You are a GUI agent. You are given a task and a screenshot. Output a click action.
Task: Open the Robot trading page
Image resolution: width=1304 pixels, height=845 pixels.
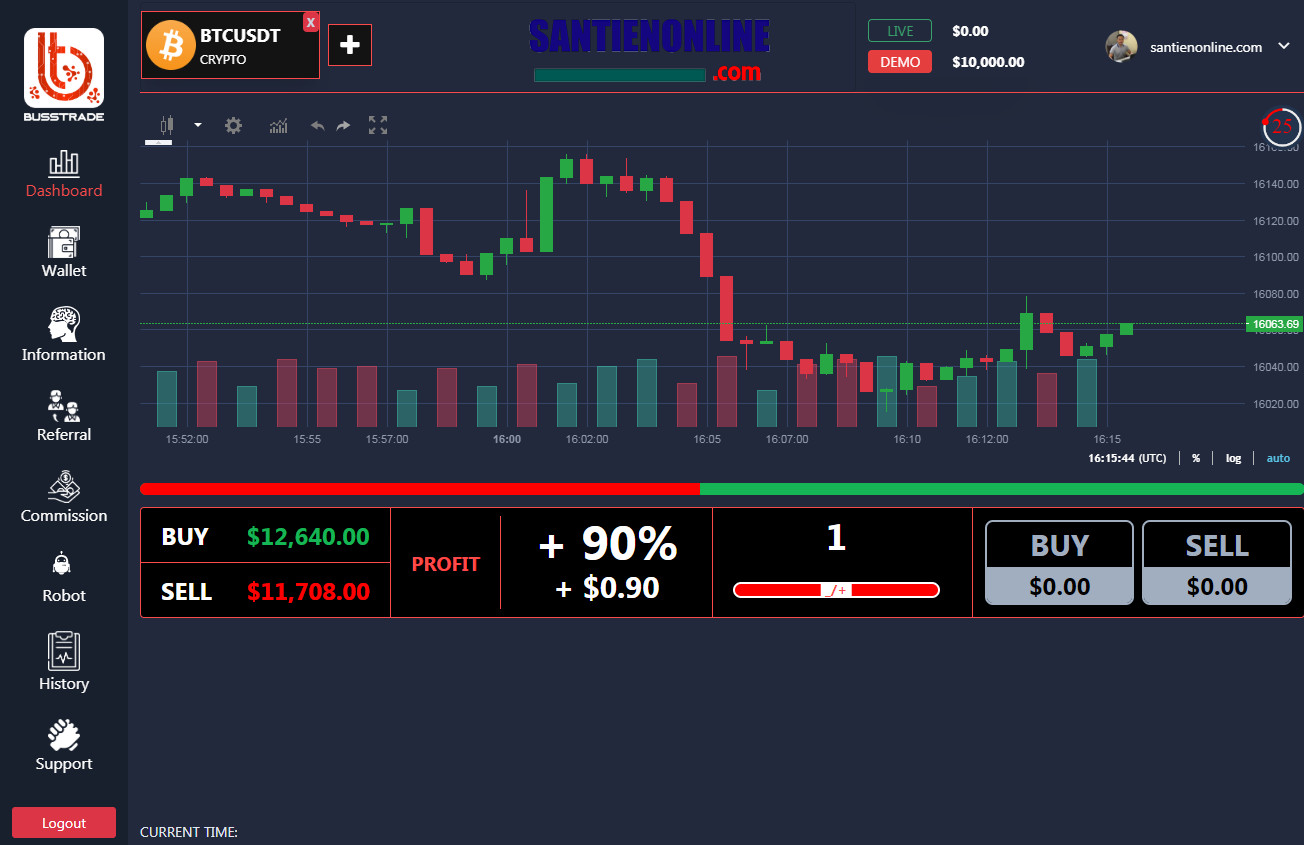64,577
